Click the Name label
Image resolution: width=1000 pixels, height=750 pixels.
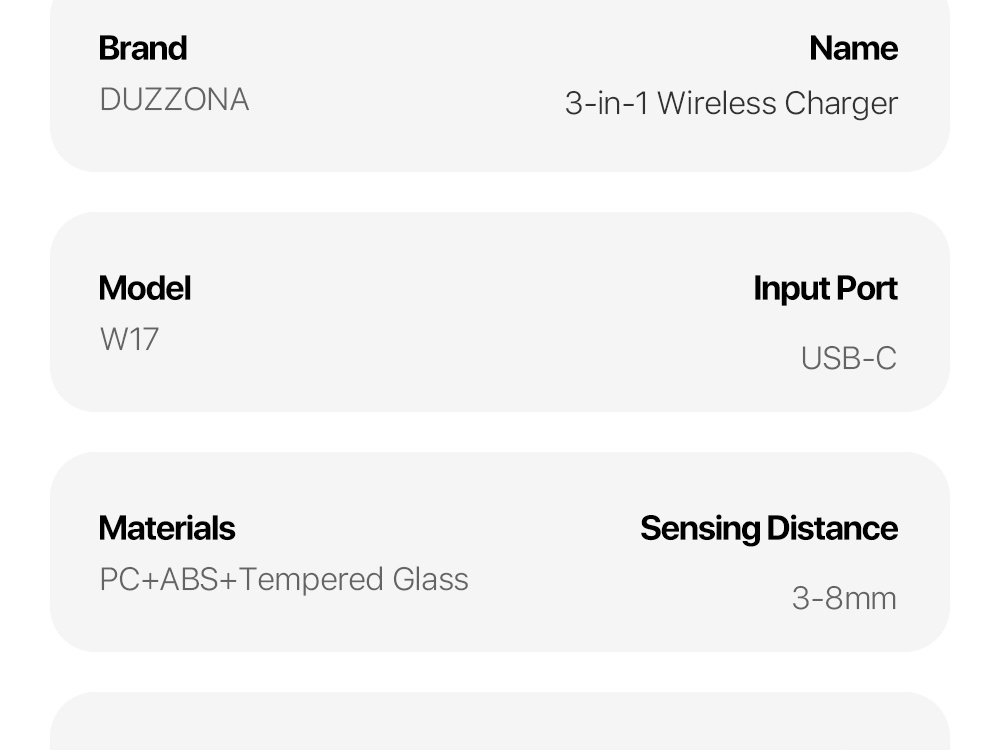[x=853, y=48]
